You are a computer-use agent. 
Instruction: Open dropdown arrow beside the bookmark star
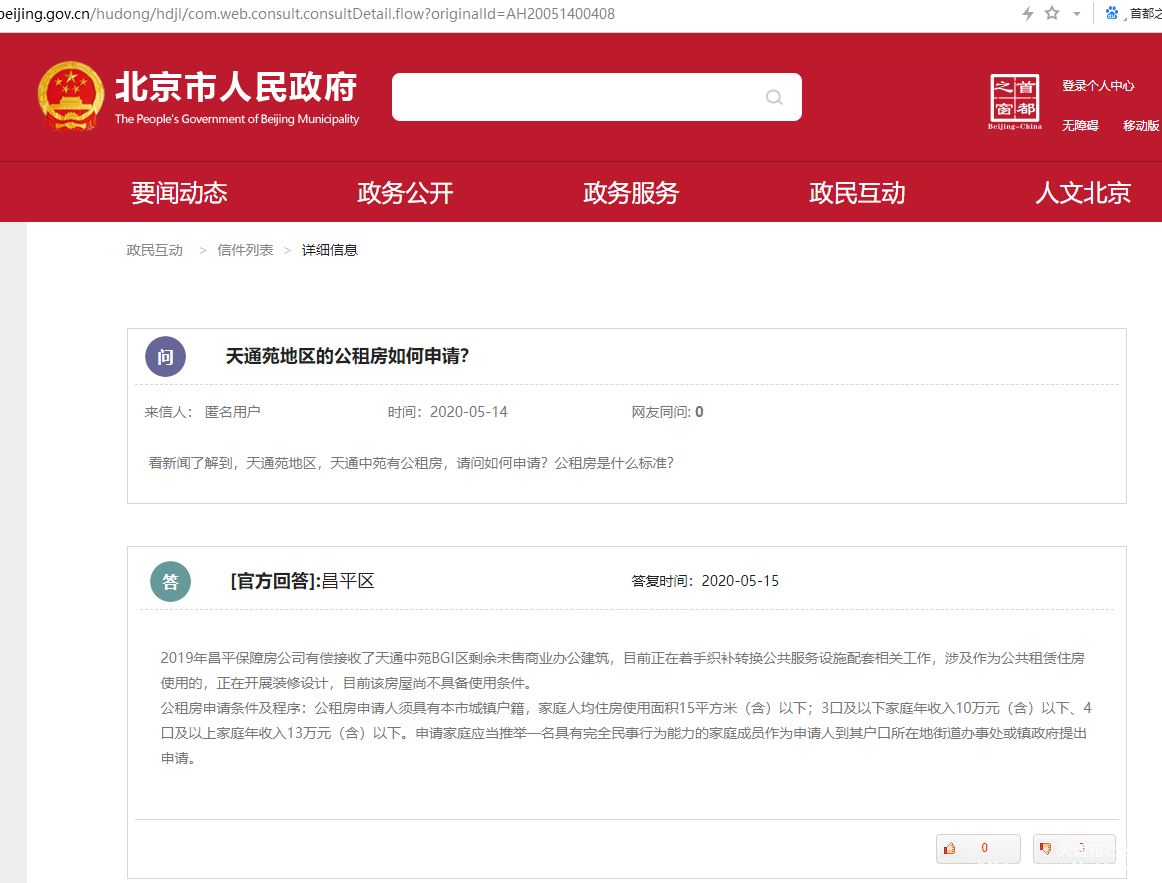tap(1076, 14)
